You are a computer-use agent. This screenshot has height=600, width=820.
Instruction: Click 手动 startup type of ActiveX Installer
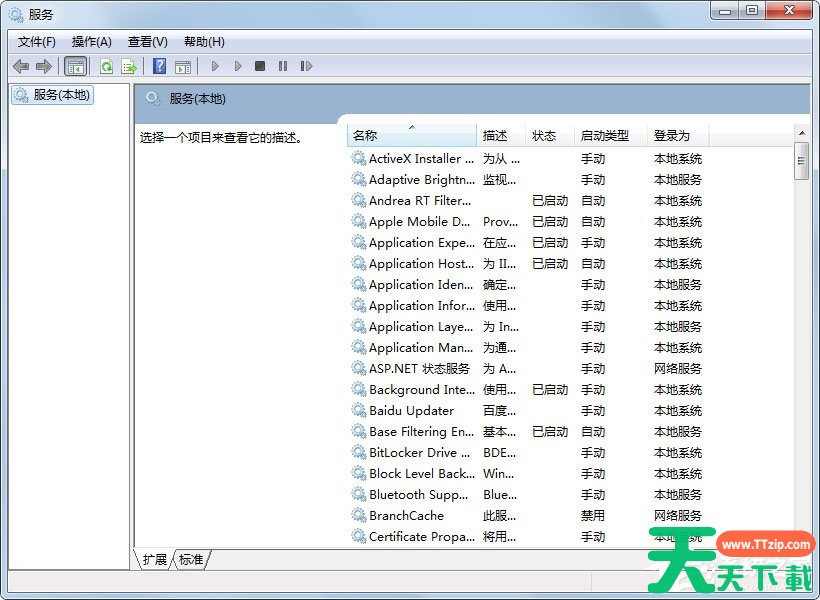[x=593, y=159]
